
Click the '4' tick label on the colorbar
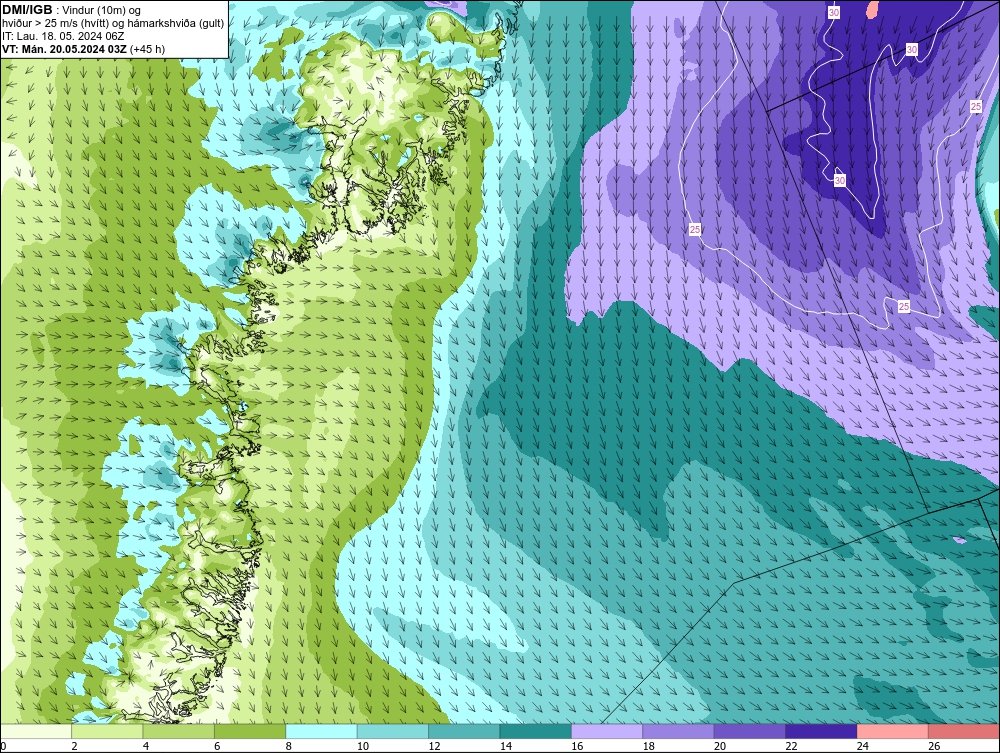tap(146, 746)
